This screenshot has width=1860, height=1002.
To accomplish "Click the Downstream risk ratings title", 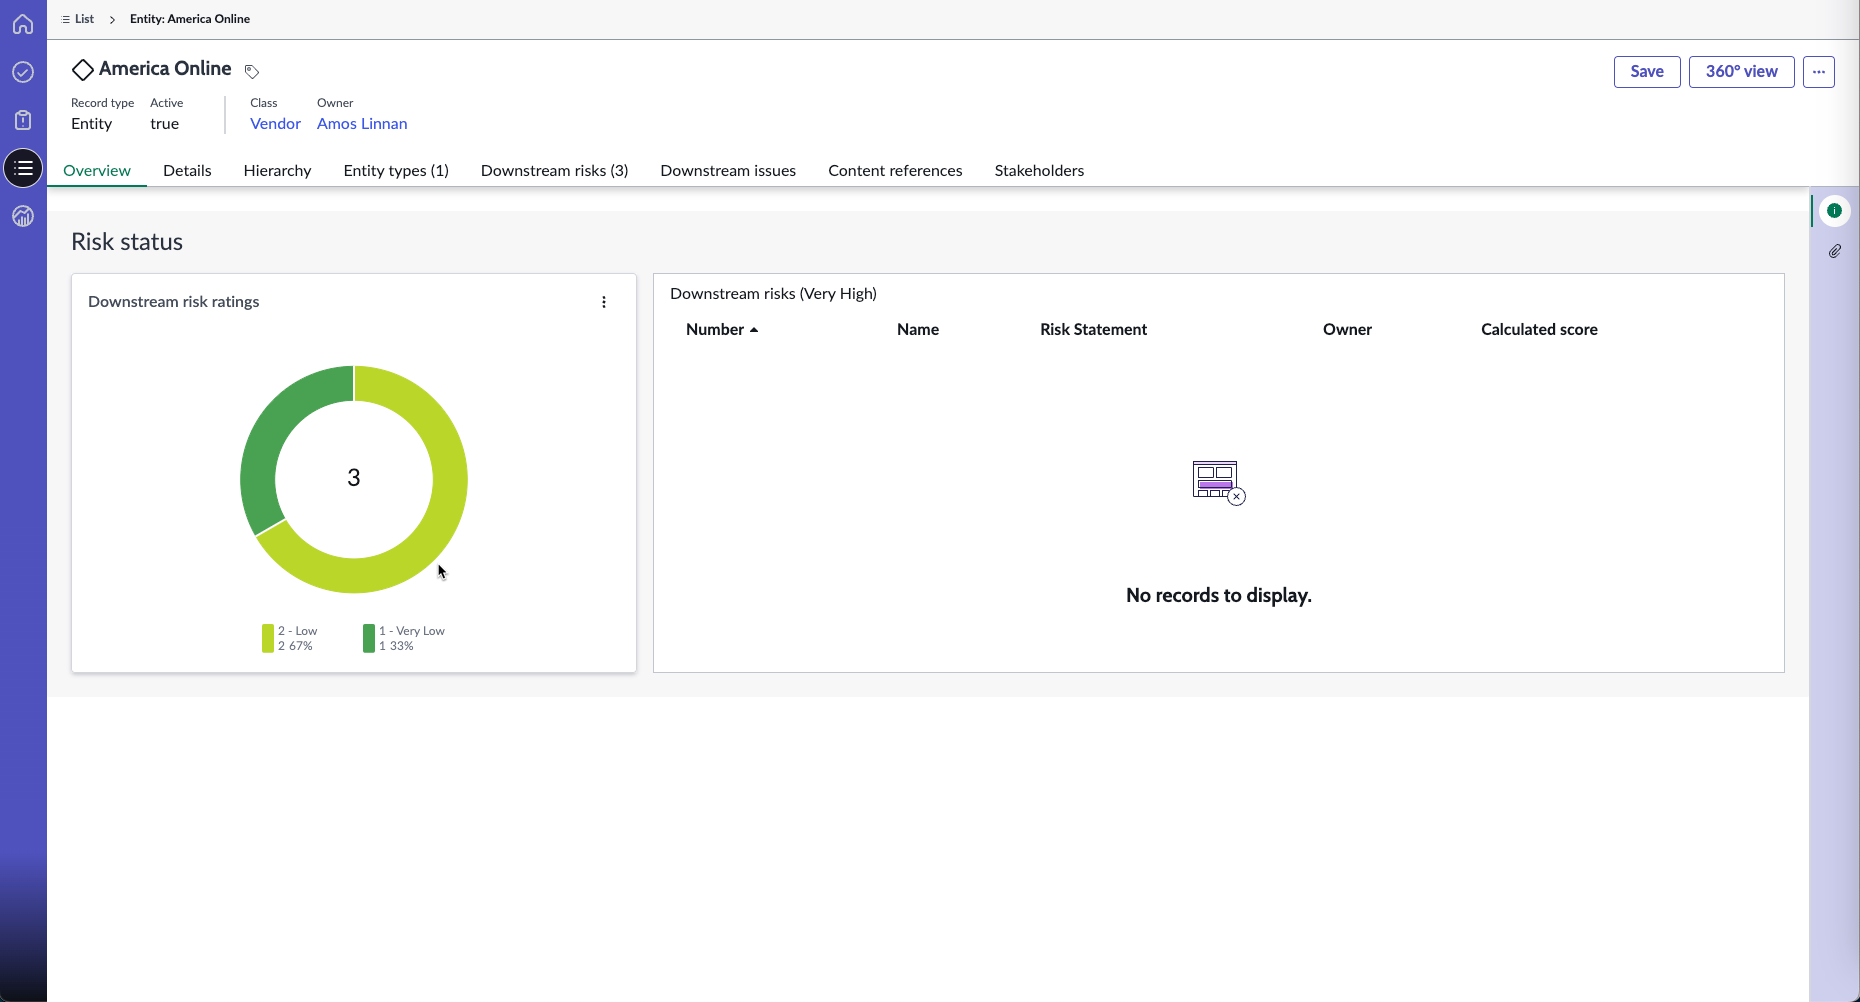I will point(173,302).
